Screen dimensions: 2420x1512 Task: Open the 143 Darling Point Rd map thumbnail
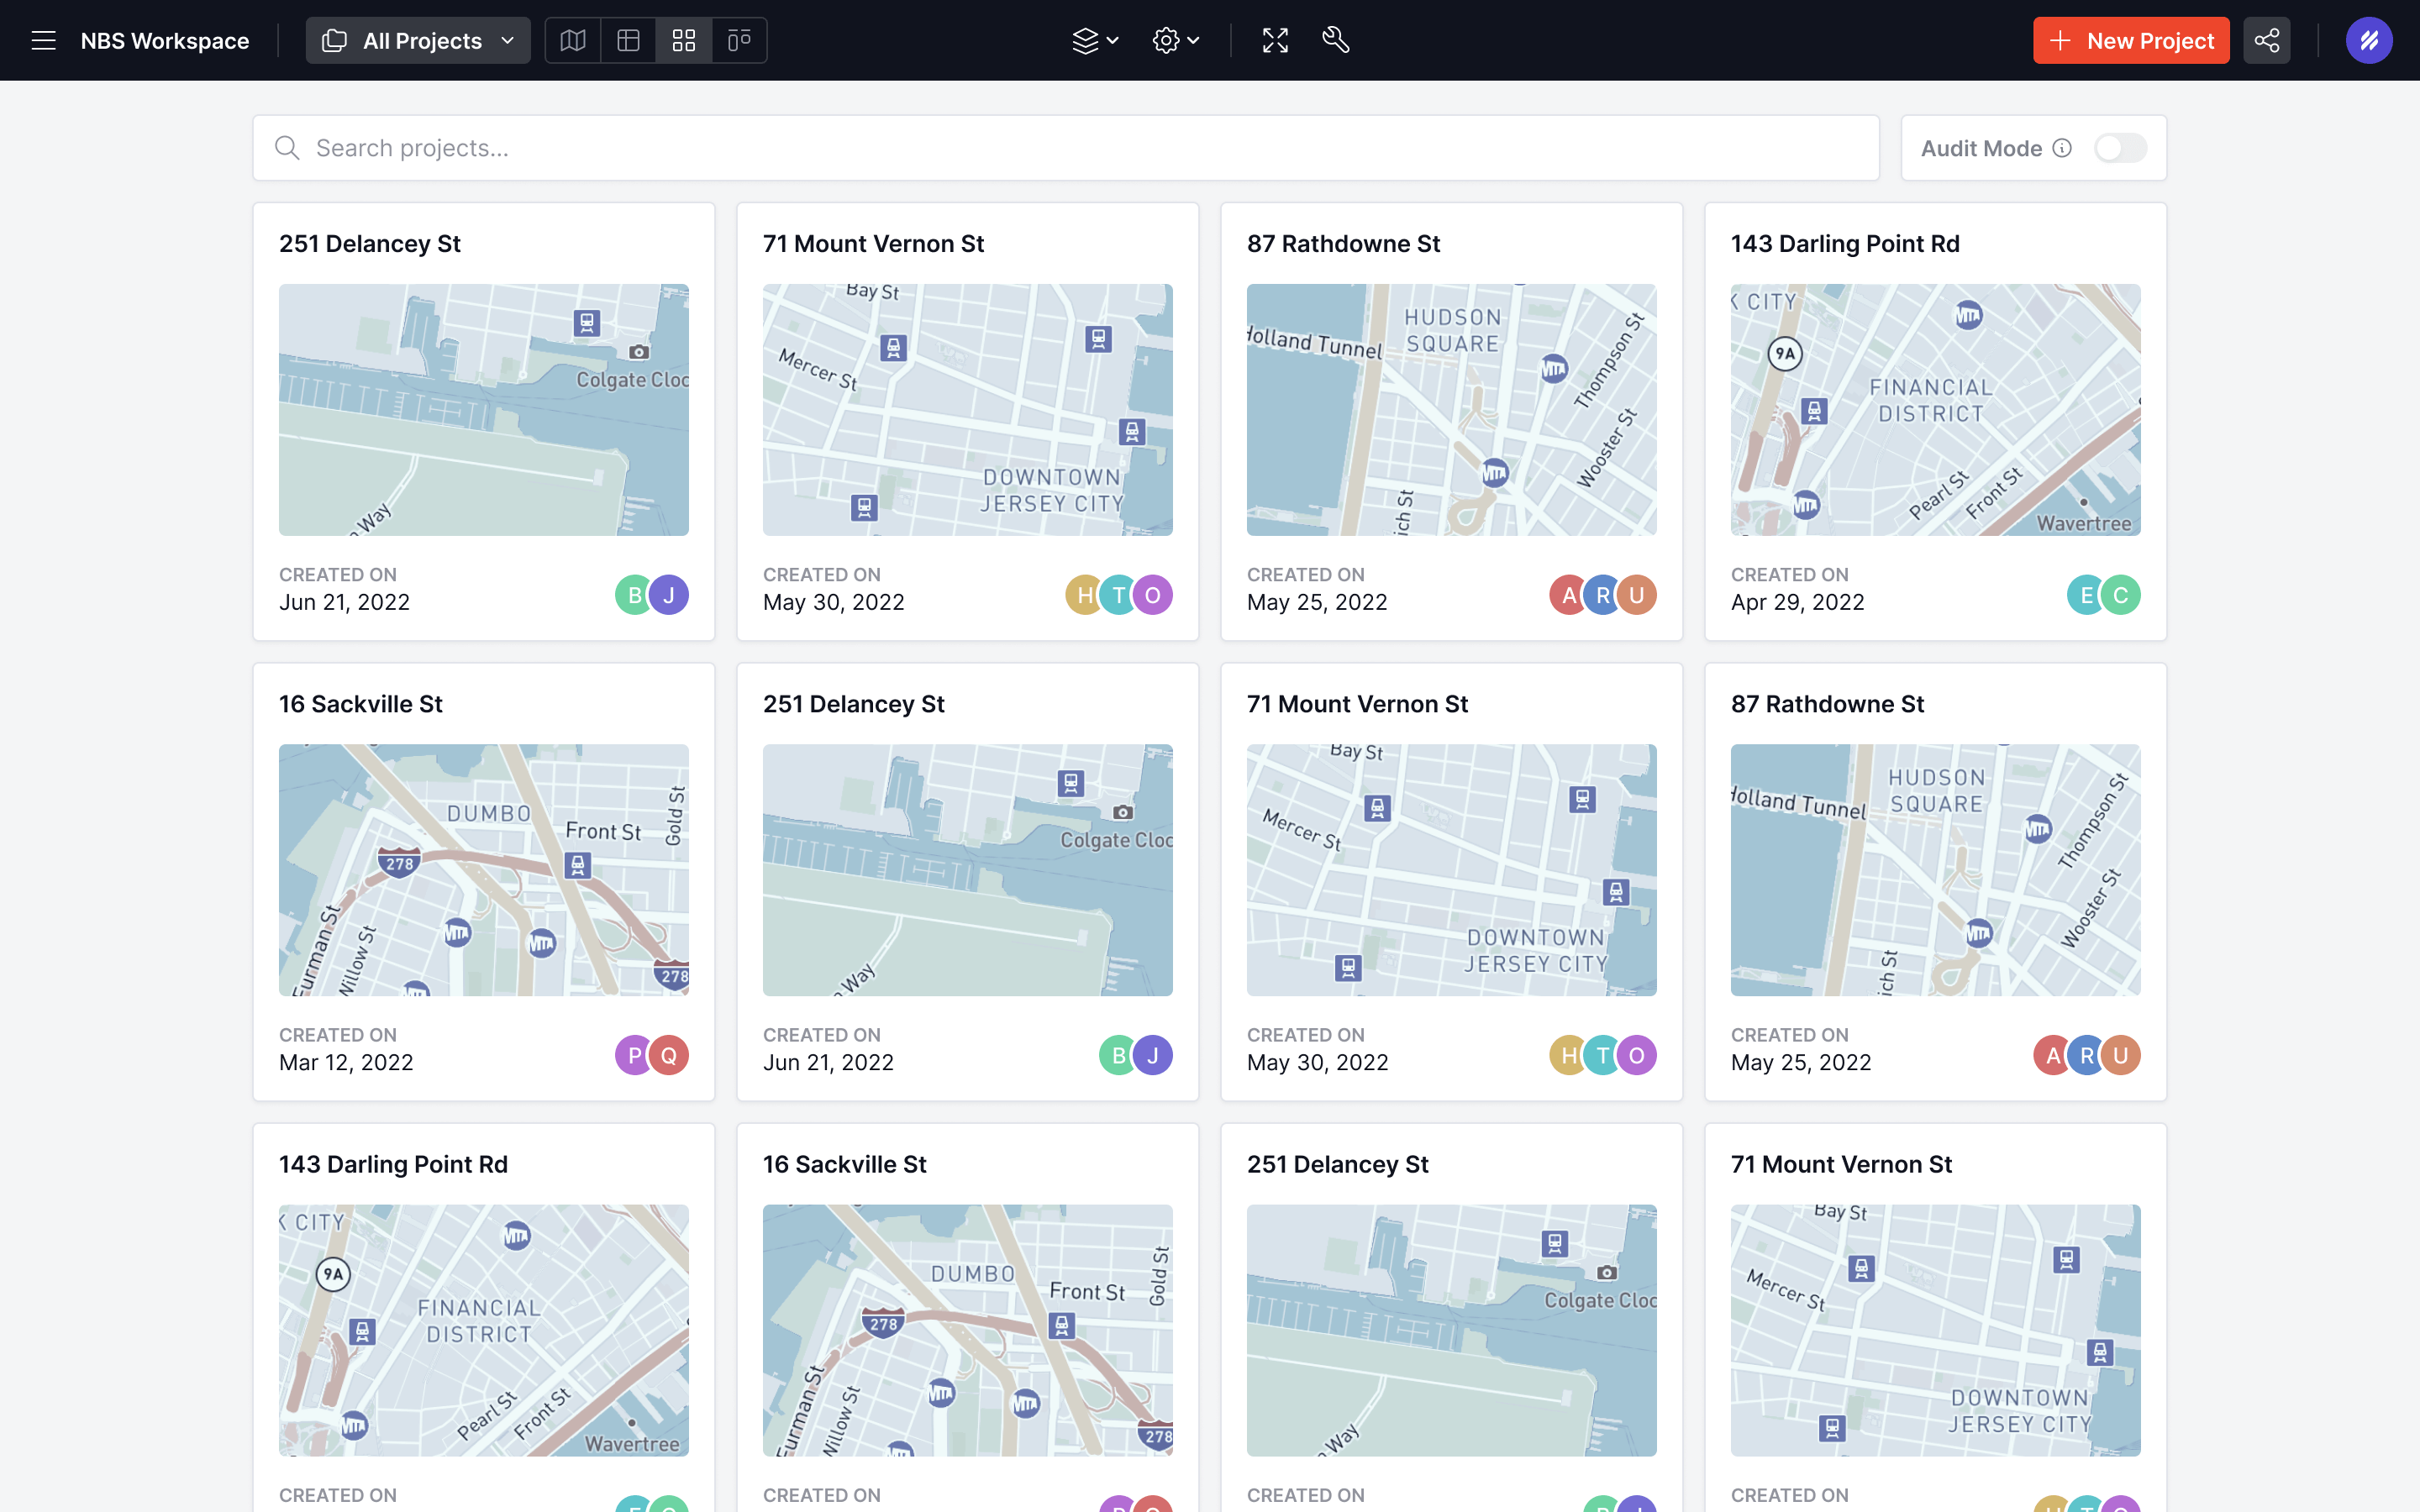(1935, 410)
